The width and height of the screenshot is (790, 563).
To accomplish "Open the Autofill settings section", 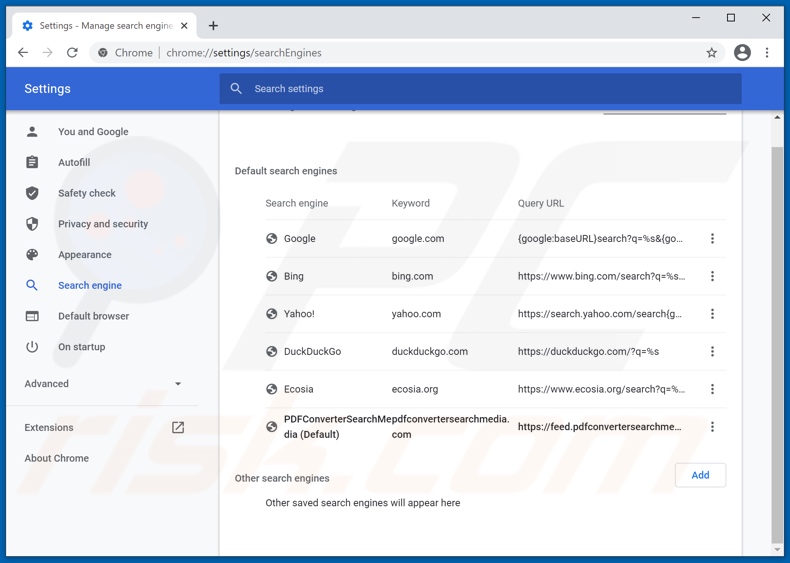I will click(74, 162).
